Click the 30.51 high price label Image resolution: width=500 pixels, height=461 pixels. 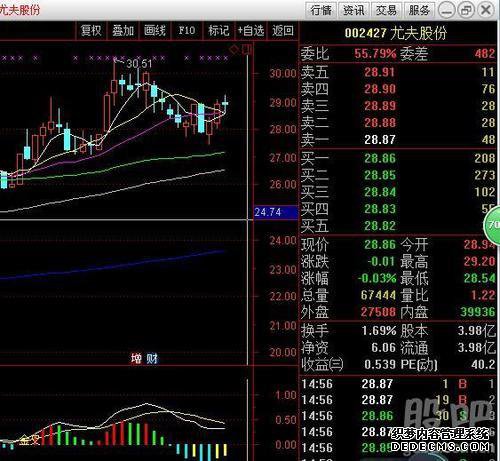click(139, 63)
